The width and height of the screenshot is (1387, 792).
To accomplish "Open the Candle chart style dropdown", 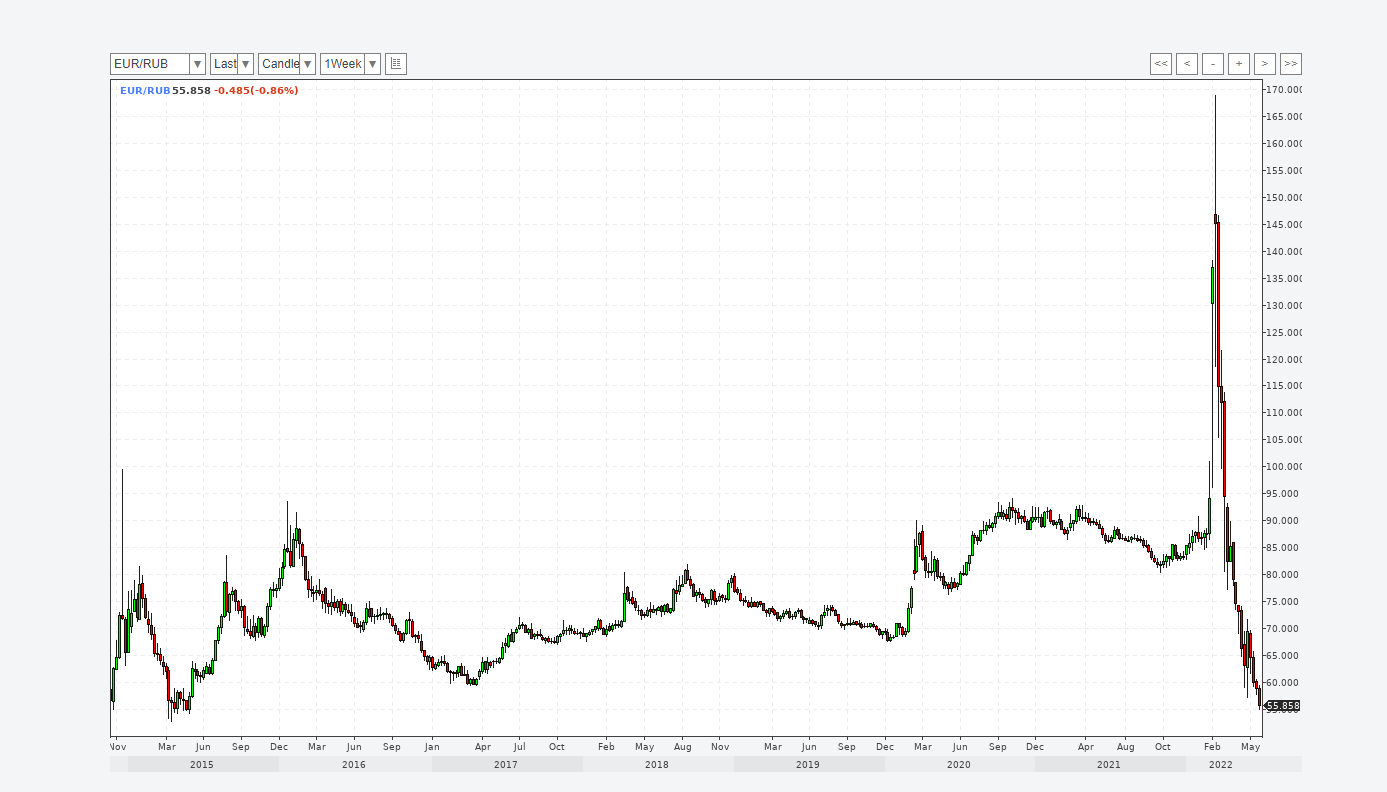I will 286,64.
